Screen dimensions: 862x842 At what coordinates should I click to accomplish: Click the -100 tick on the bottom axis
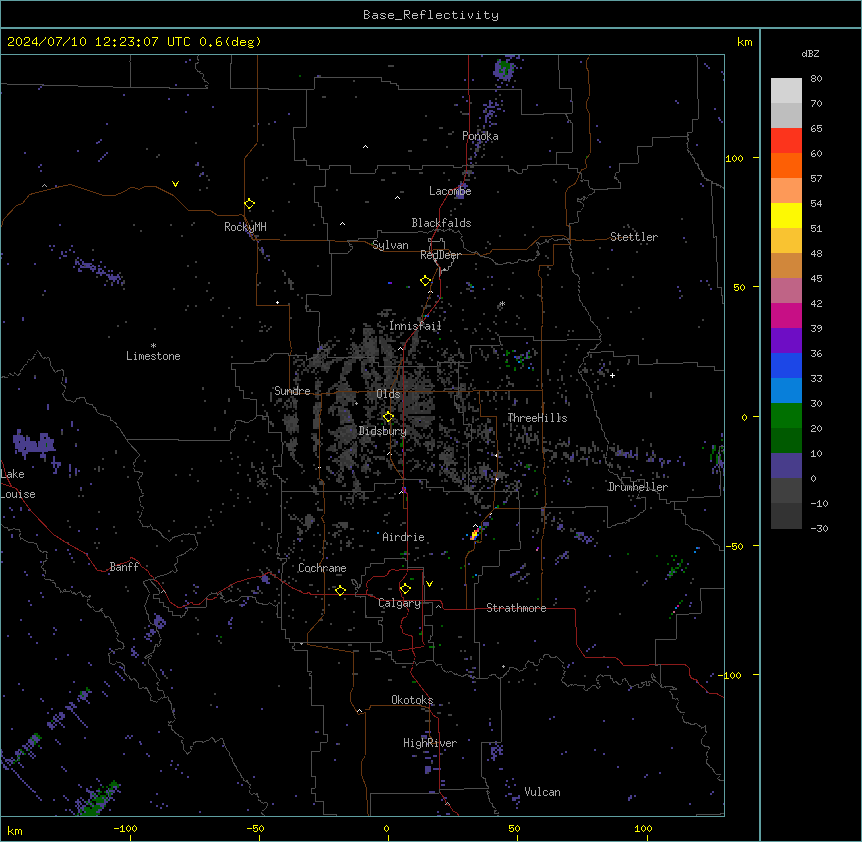point(125,828)
